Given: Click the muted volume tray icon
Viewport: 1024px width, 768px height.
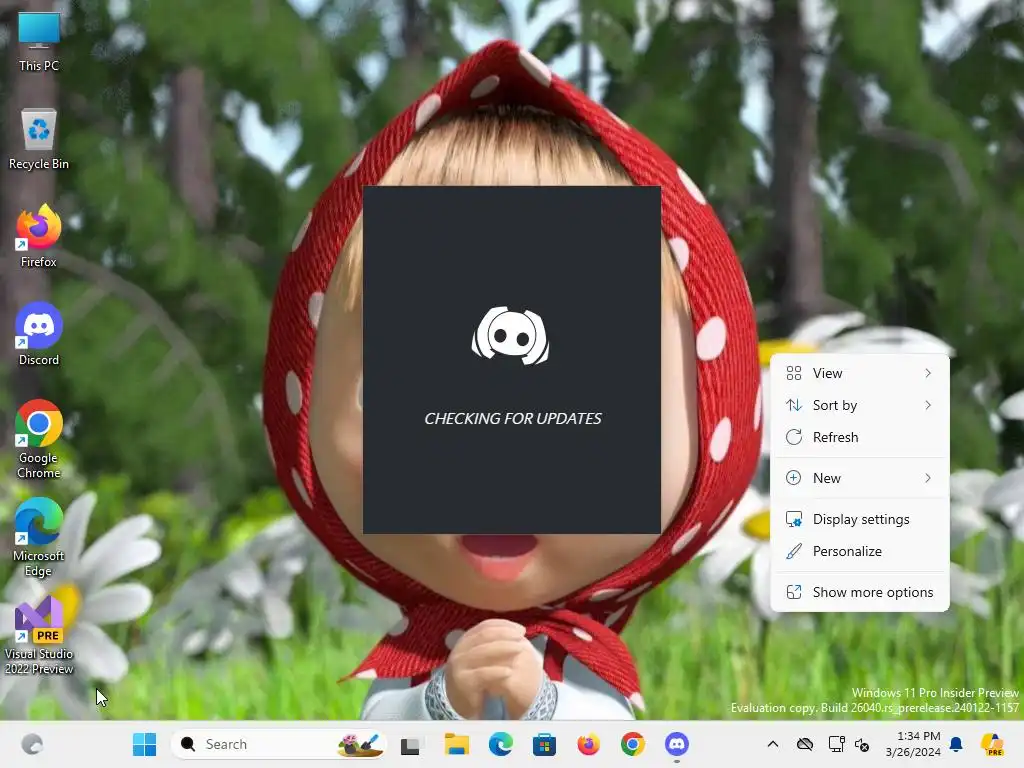Looking at the screenshot, I should pyautogui.click(x=861, y=744).
